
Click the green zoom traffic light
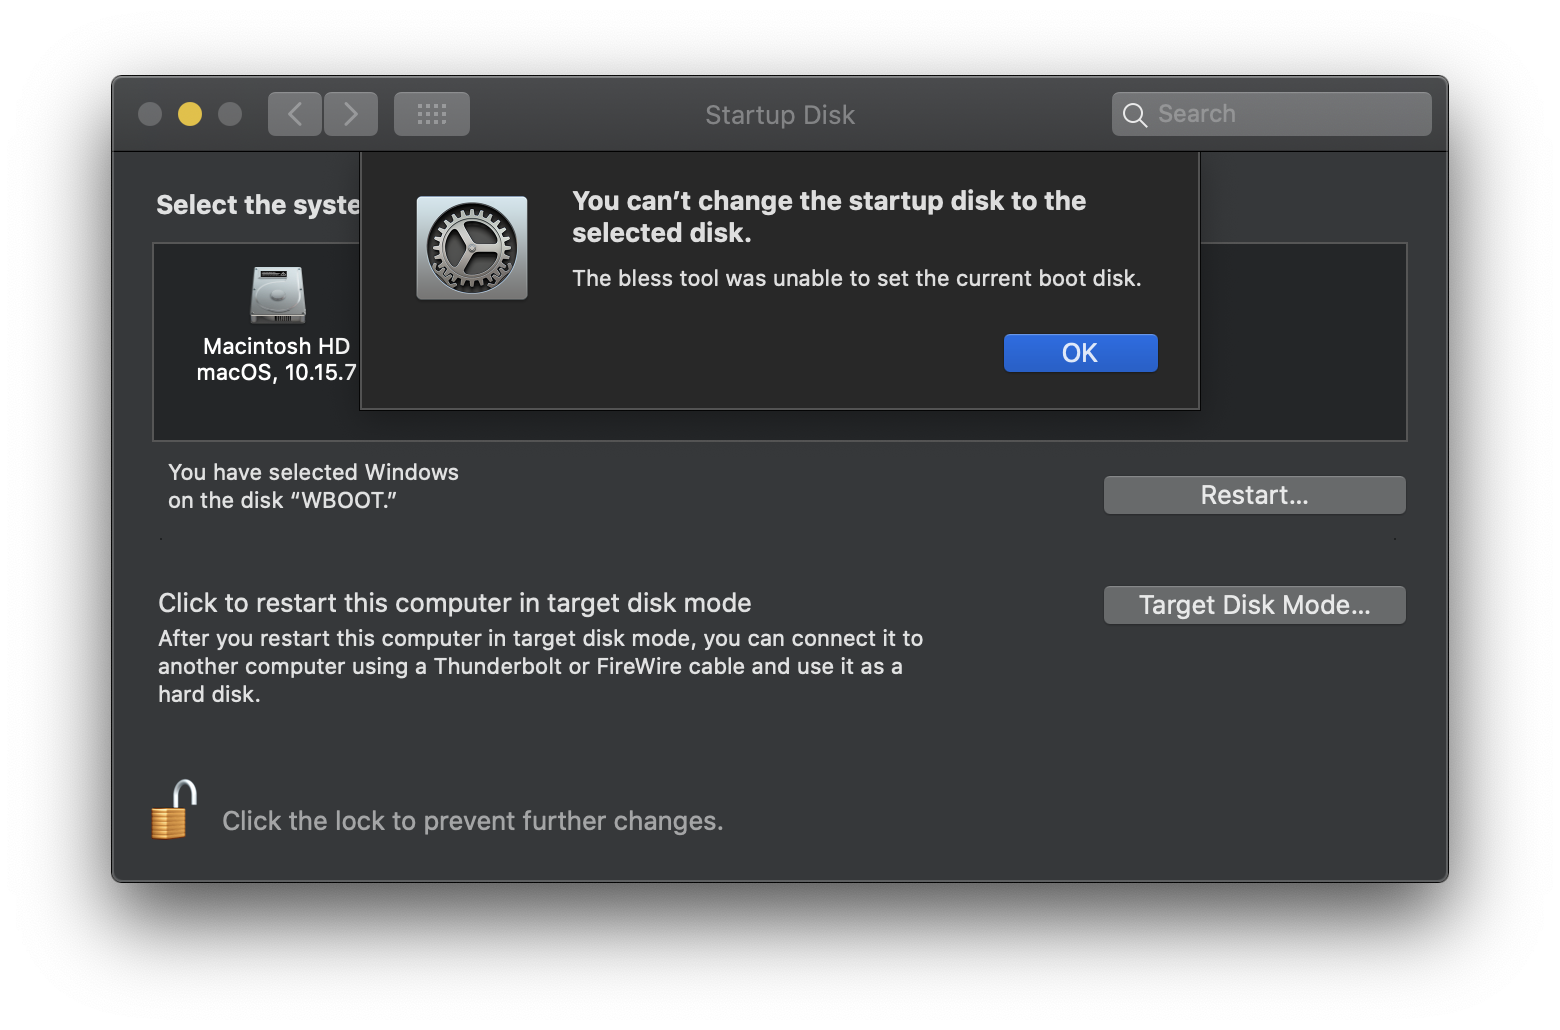230,113
